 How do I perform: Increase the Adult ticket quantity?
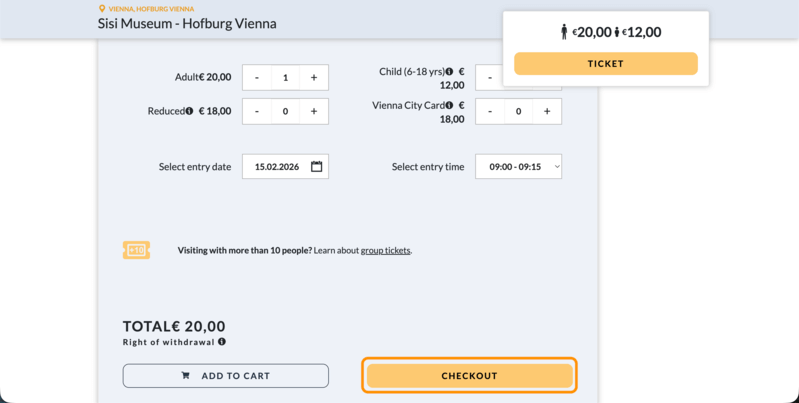click(314, 78)
